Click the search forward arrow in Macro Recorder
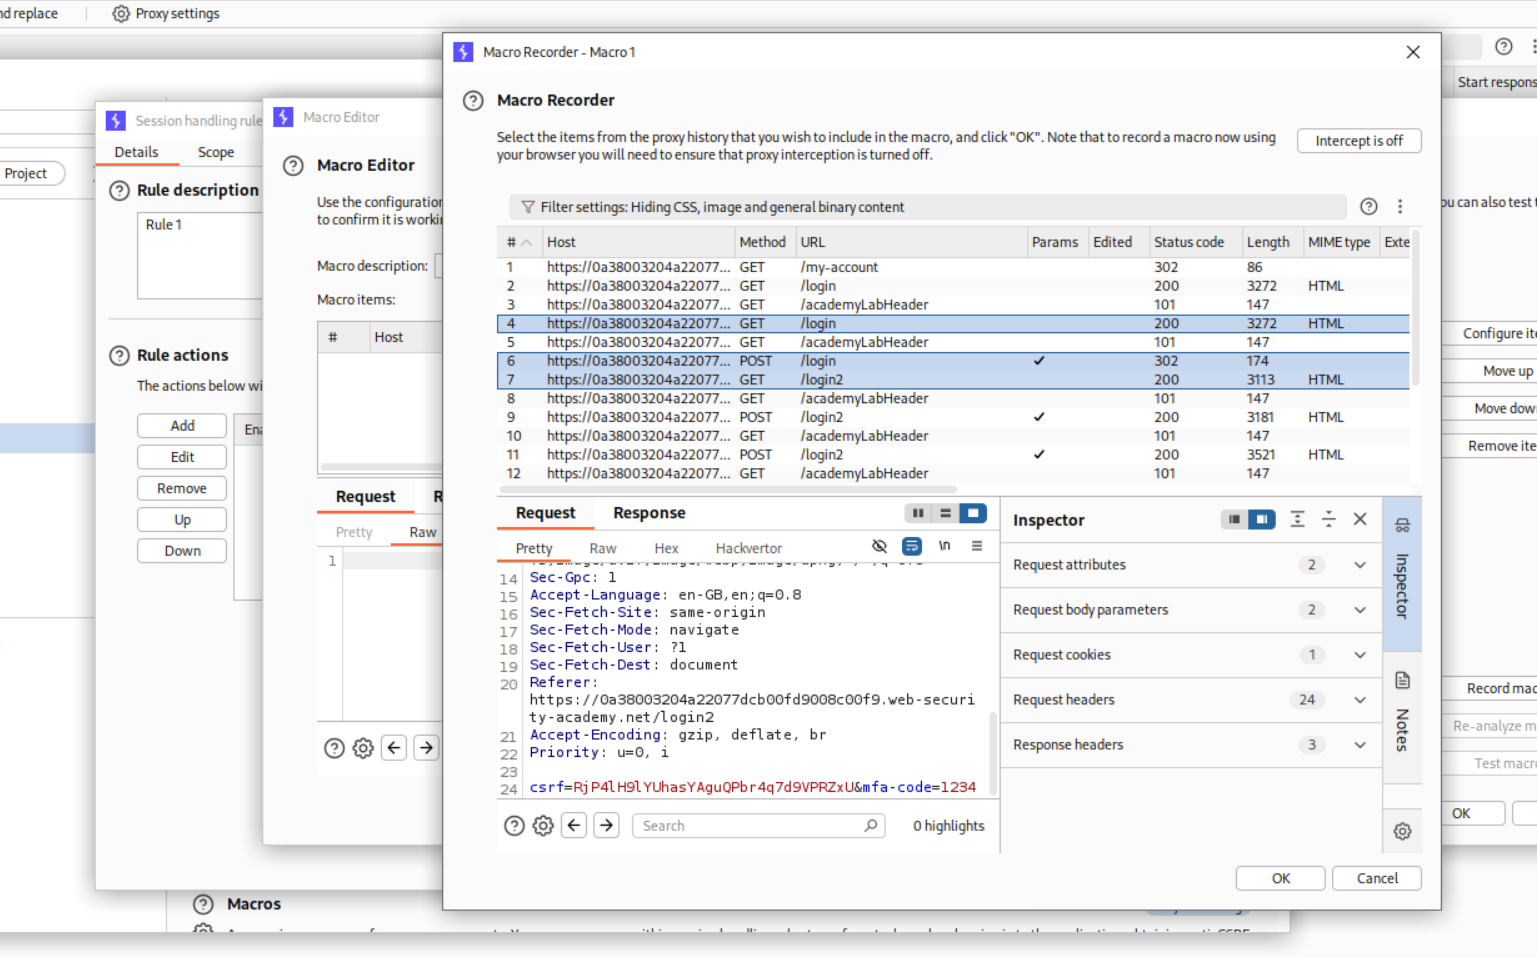This screenshot has height=958, width=1537. click(x=606, y=826)
